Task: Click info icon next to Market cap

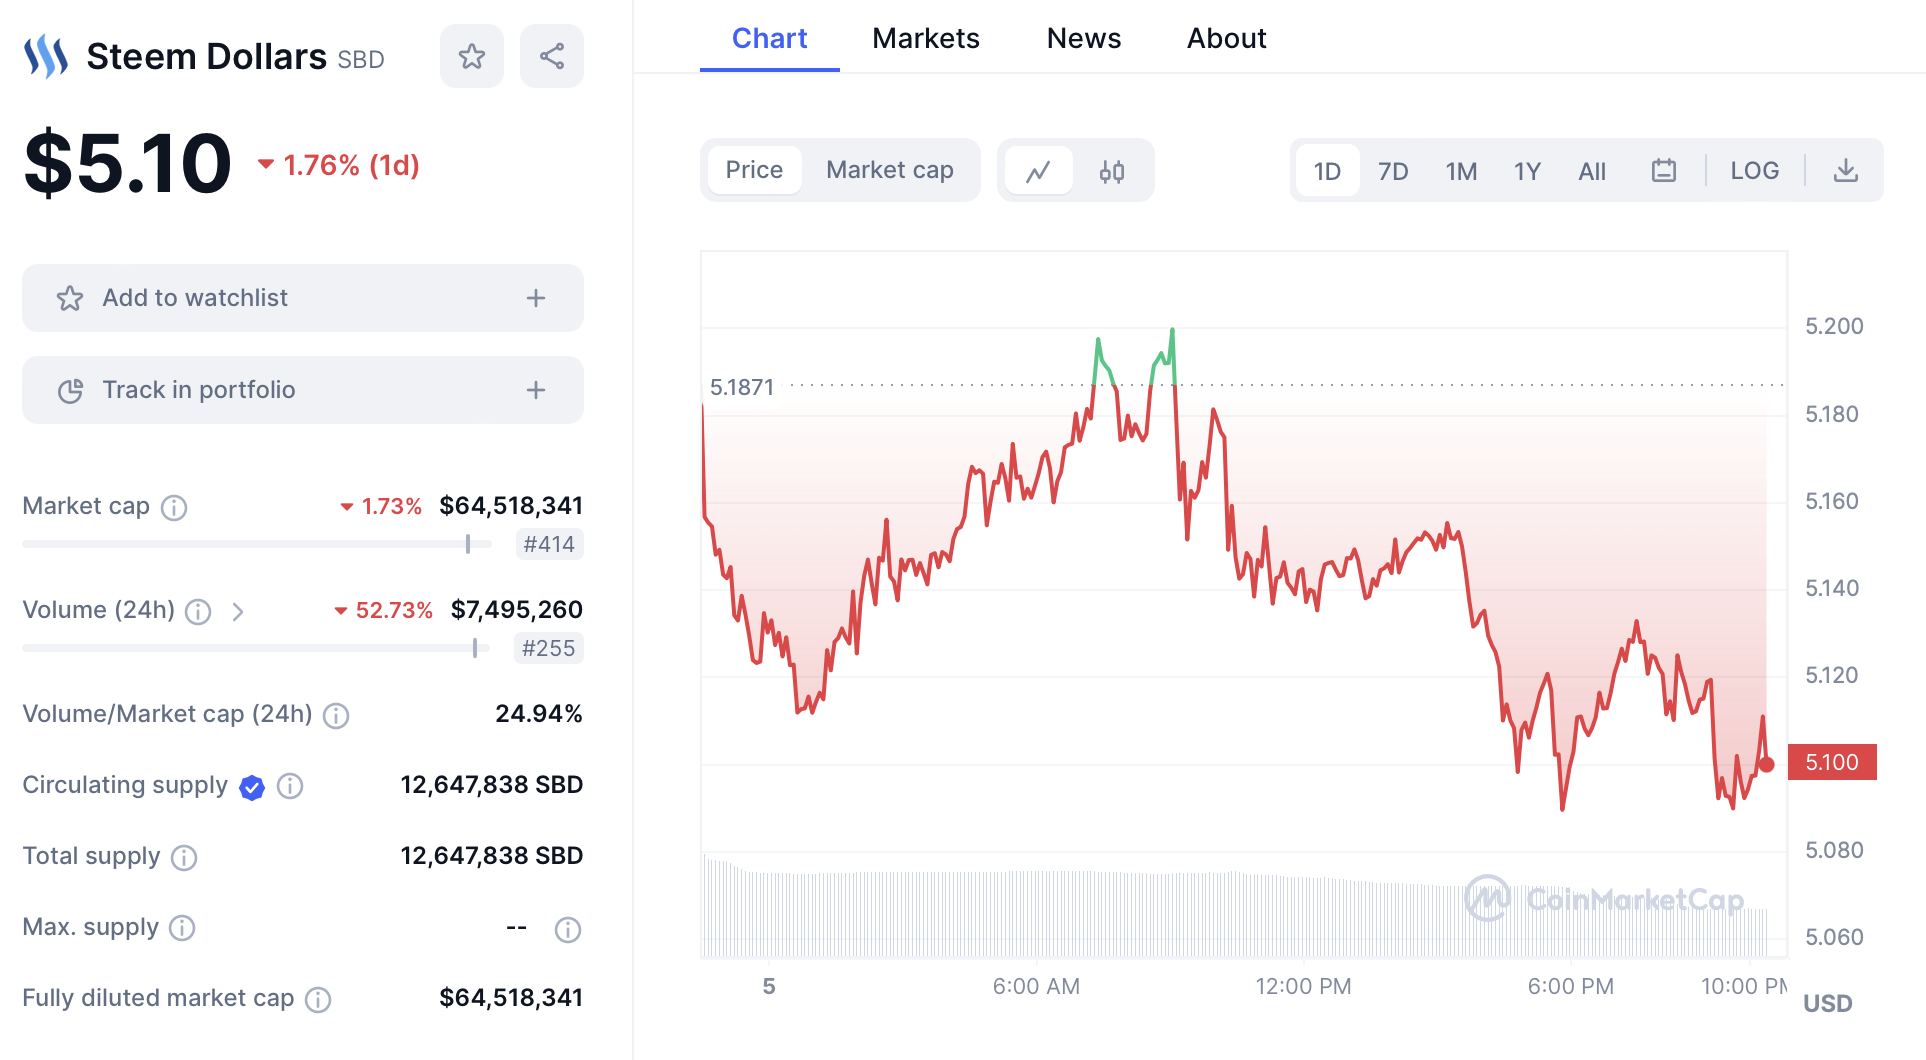Action: point(174,508)
